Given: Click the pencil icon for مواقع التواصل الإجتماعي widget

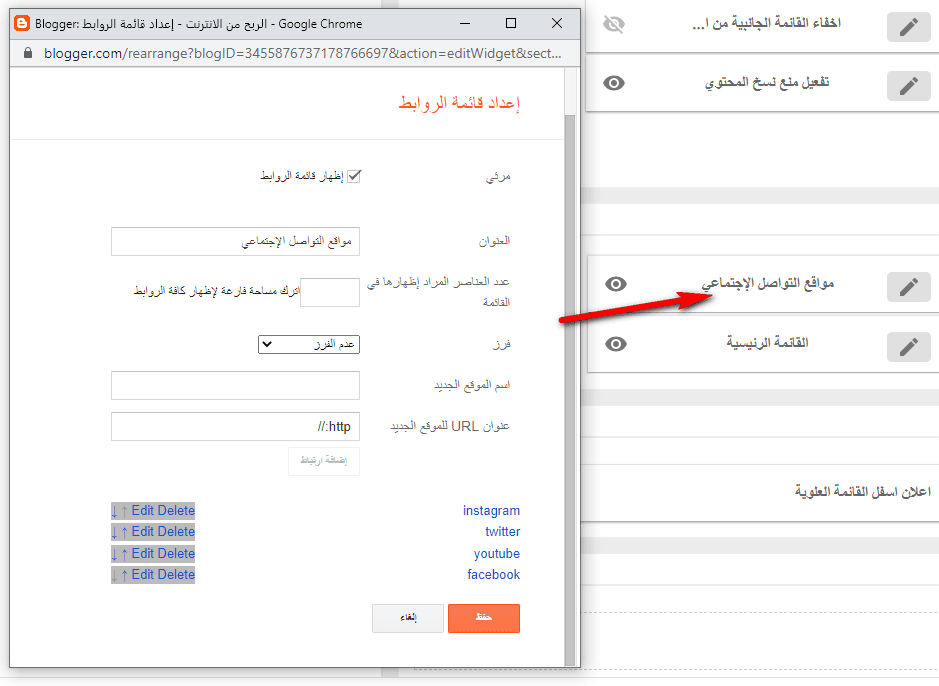Looking at the screenshot, I should click(x=908, y=287).
